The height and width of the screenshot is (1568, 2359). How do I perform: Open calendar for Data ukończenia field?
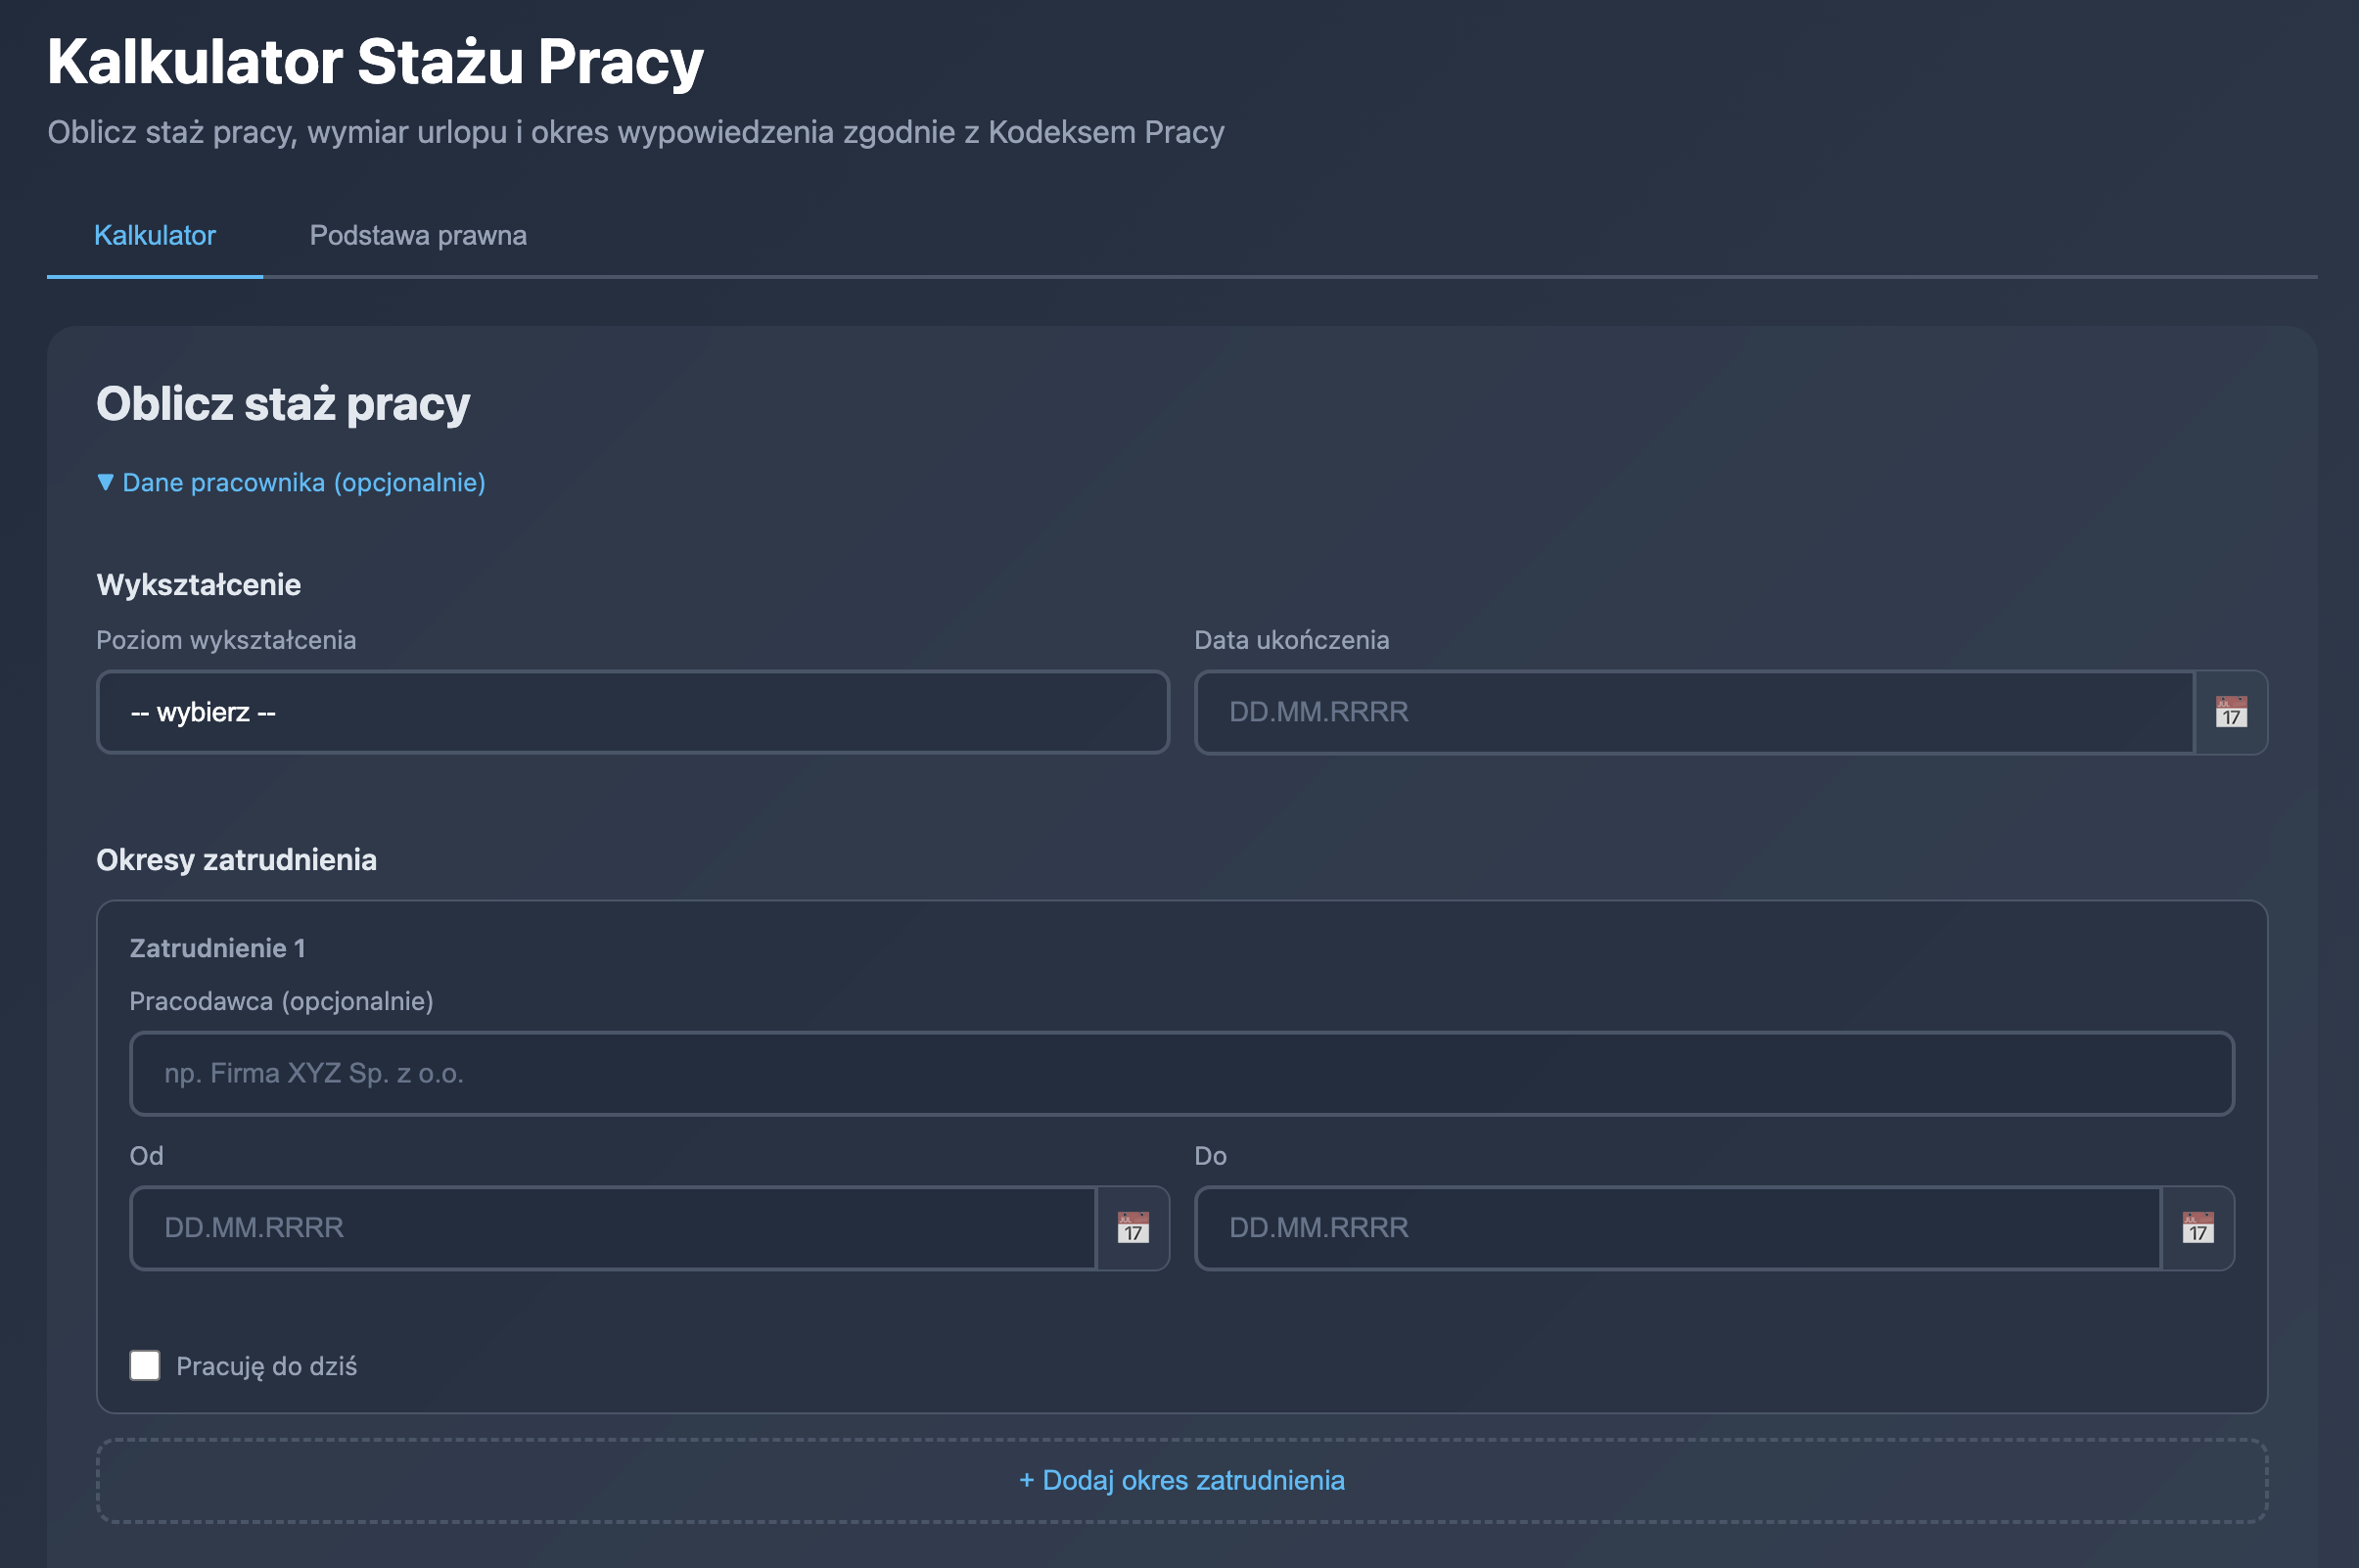pyautogui.click(x=2230, y=712)
